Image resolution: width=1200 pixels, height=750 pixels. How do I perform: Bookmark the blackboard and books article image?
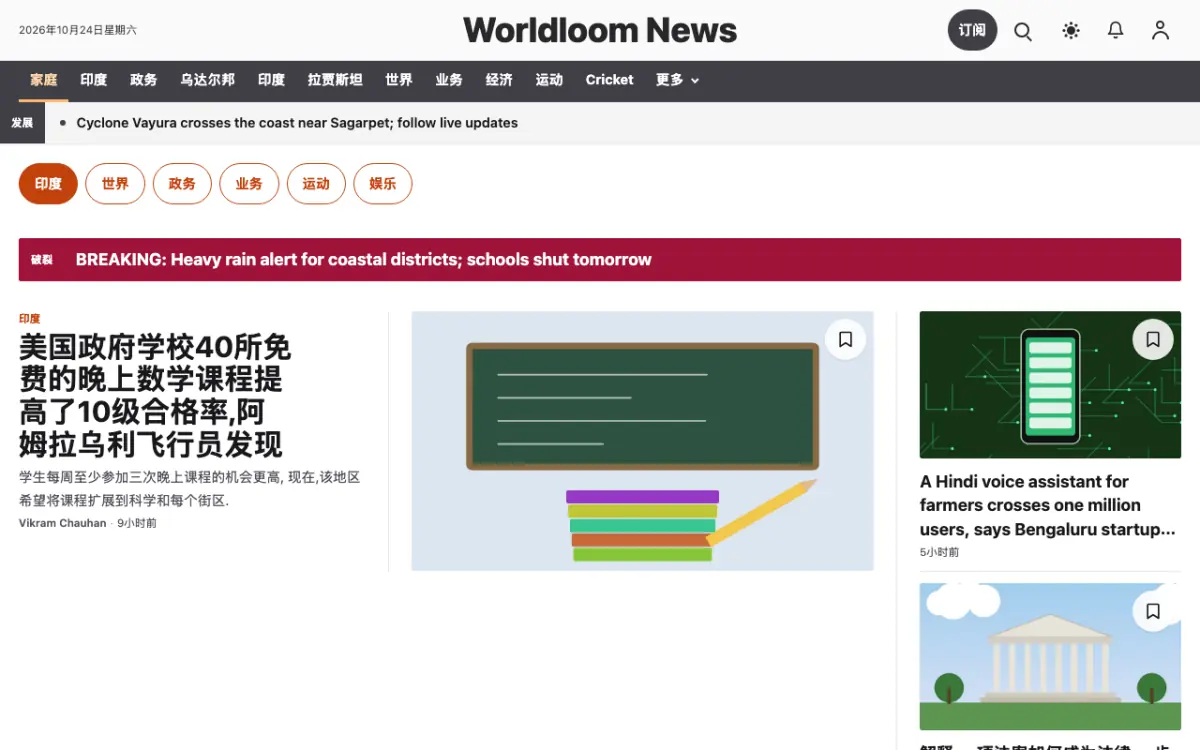845,339
